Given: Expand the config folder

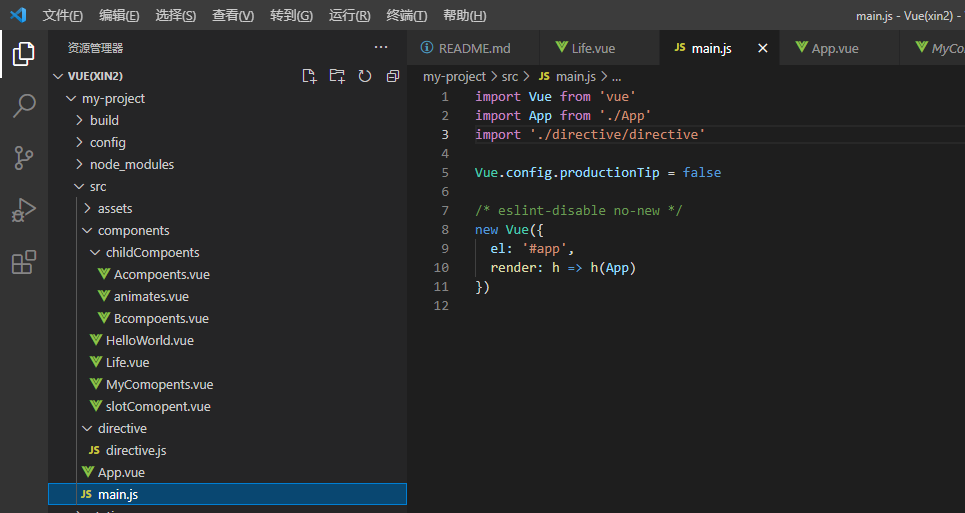Looking at the screenshot, I should click(79, 142).
